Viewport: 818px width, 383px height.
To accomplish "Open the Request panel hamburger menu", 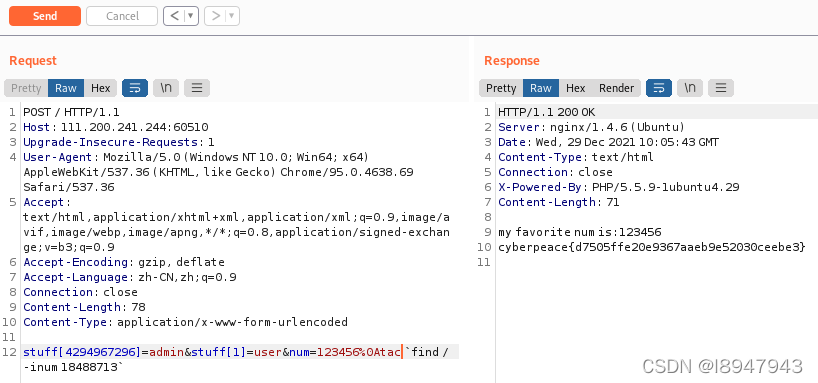I will (x=197, y=88).
